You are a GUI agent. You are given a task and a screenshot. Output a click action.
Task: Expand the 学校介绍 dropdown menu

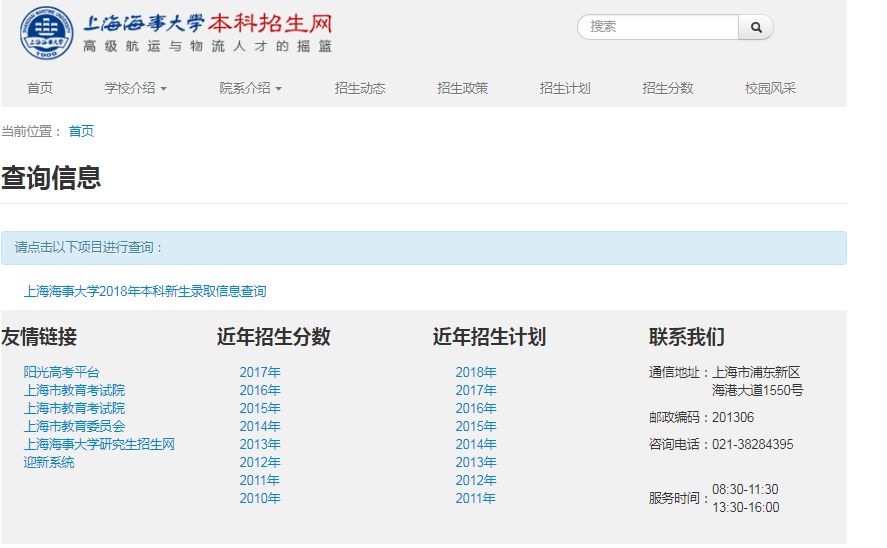coord(135,88)
